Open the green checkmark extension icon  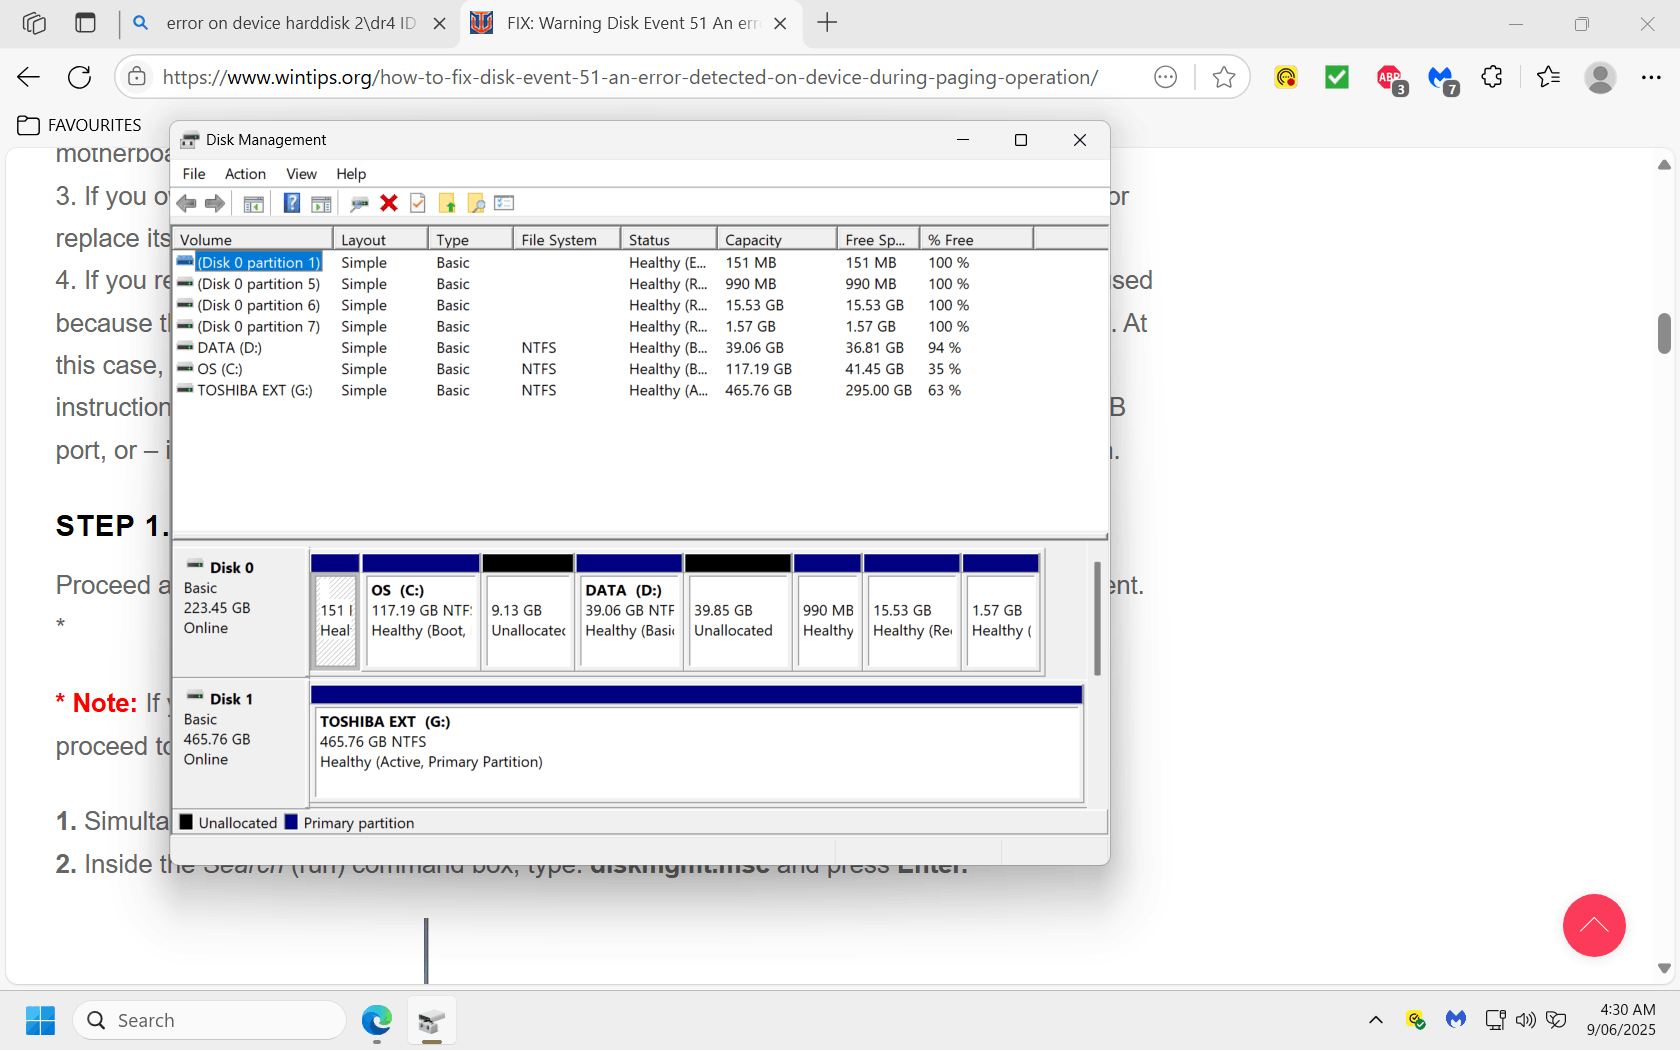pos(1337,77)
